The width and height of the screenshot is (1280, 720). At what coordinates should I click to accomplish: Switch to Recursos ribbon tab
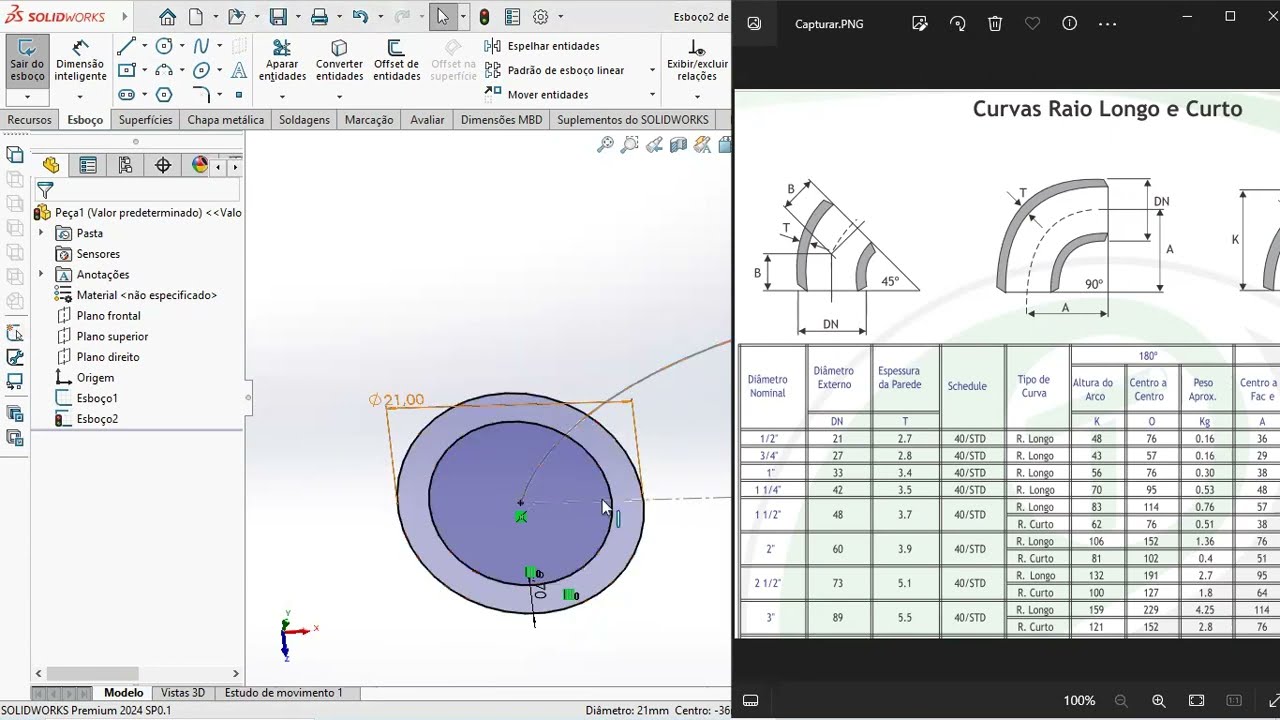(29, 120)
